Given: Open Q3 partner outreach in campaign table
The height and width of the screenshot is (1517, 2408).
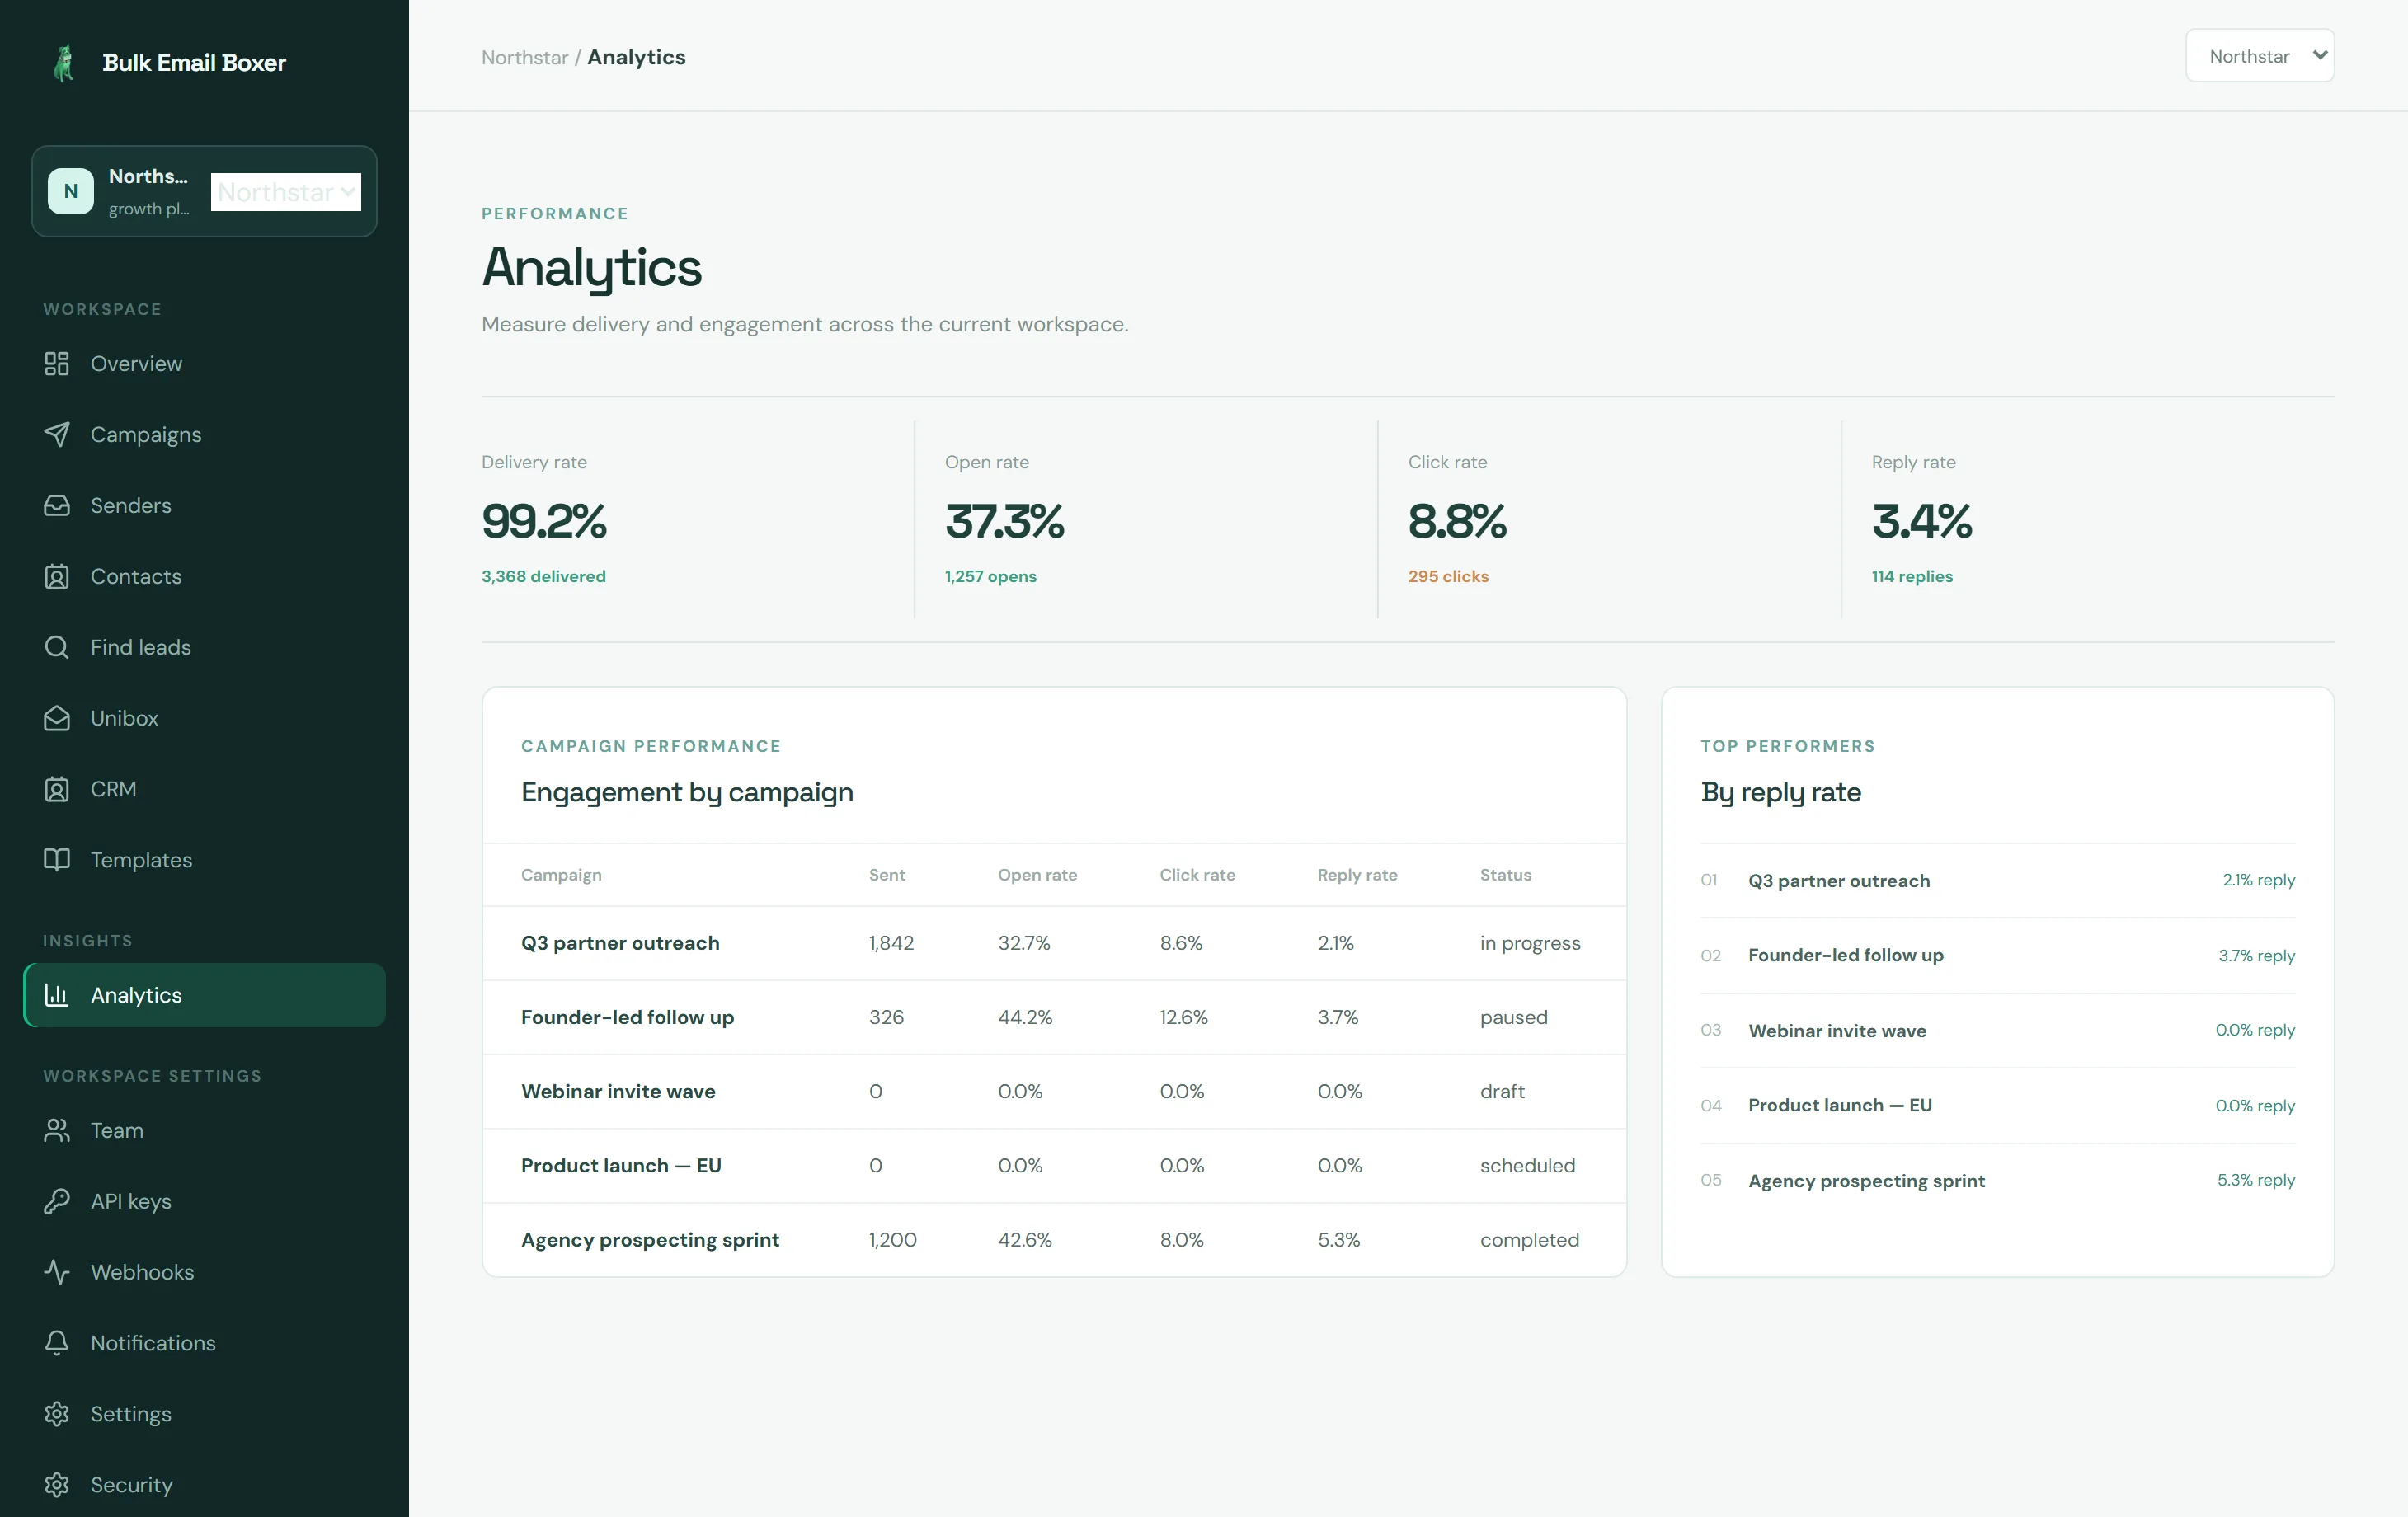Looking at the screenshot, I should point(620,944).
